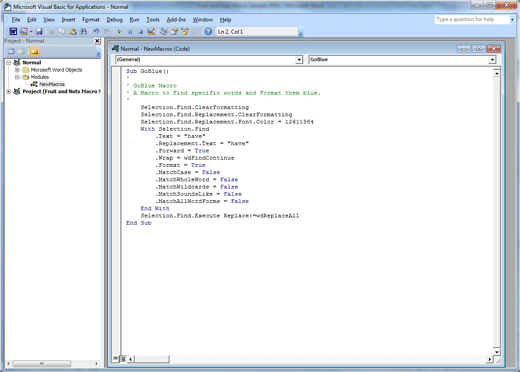Open the Insert menu
The image size is (520, 372).
(x=68, y=20)
